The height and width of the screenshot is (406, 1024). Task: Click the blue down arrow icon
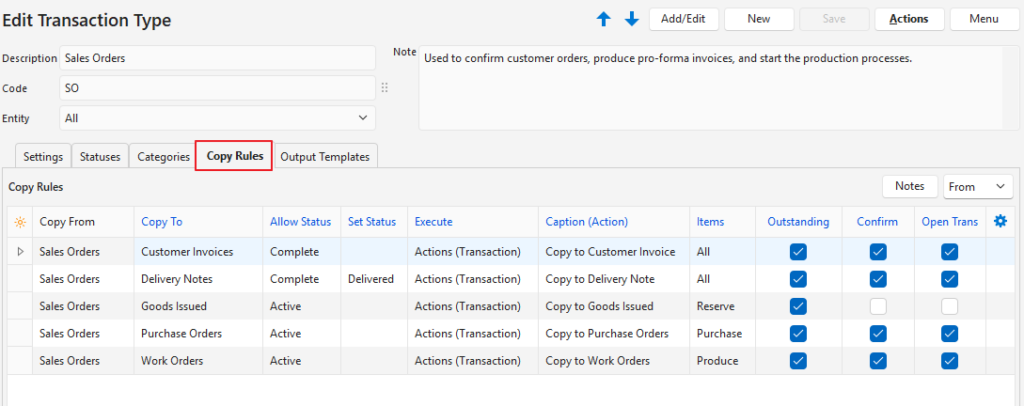pos(631,19)
